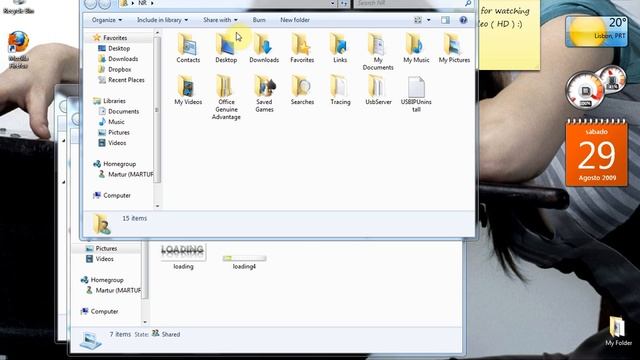640x360 pixels.
Task: Open the Searches folder
Action: (302, 90)
